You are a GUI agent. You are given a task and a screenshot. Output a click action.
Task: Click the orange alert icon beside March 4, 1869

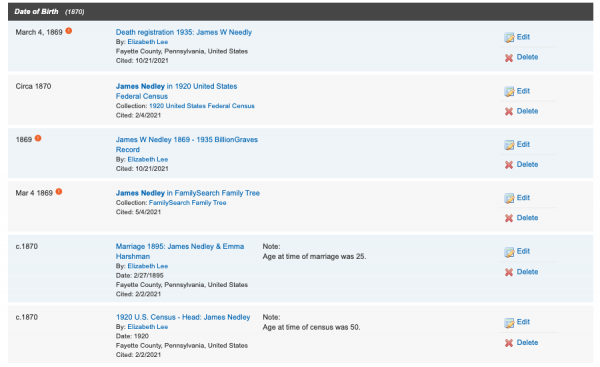coord(68,31)
